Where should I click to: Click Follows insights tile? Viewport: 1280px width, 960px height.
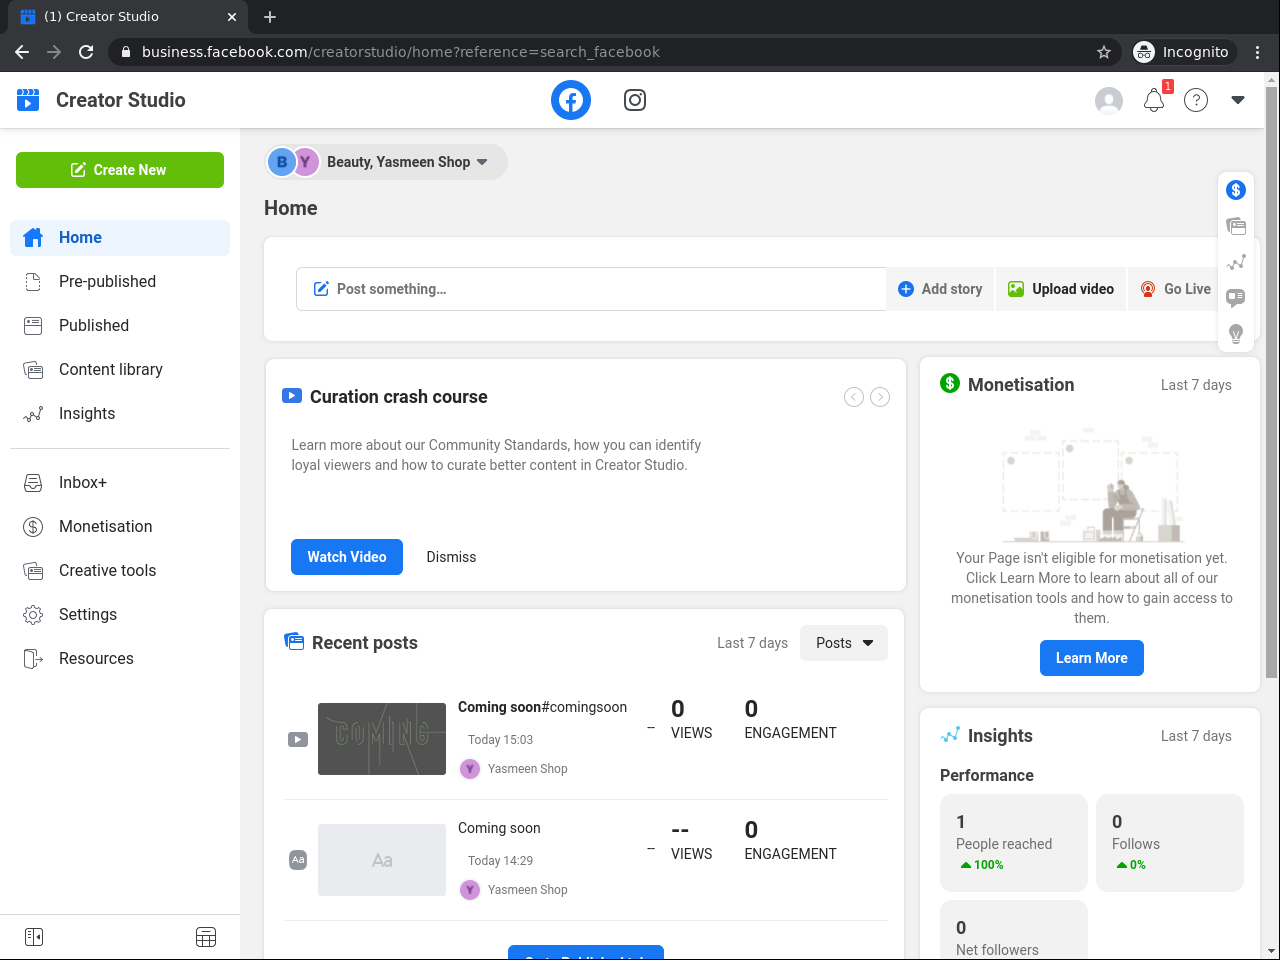1170,843
